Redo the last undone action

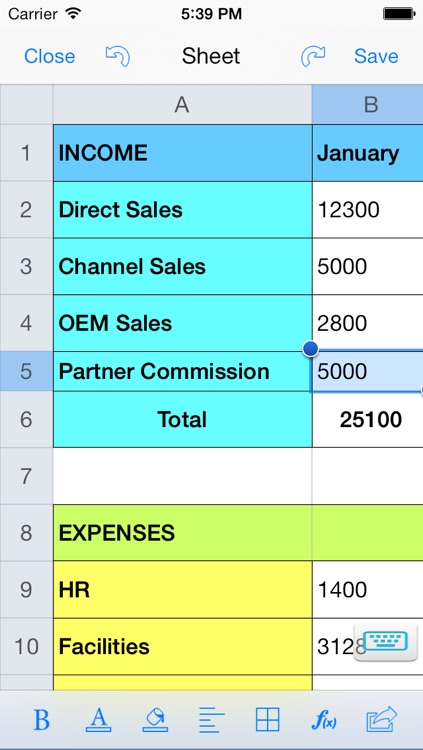point(313,56)
